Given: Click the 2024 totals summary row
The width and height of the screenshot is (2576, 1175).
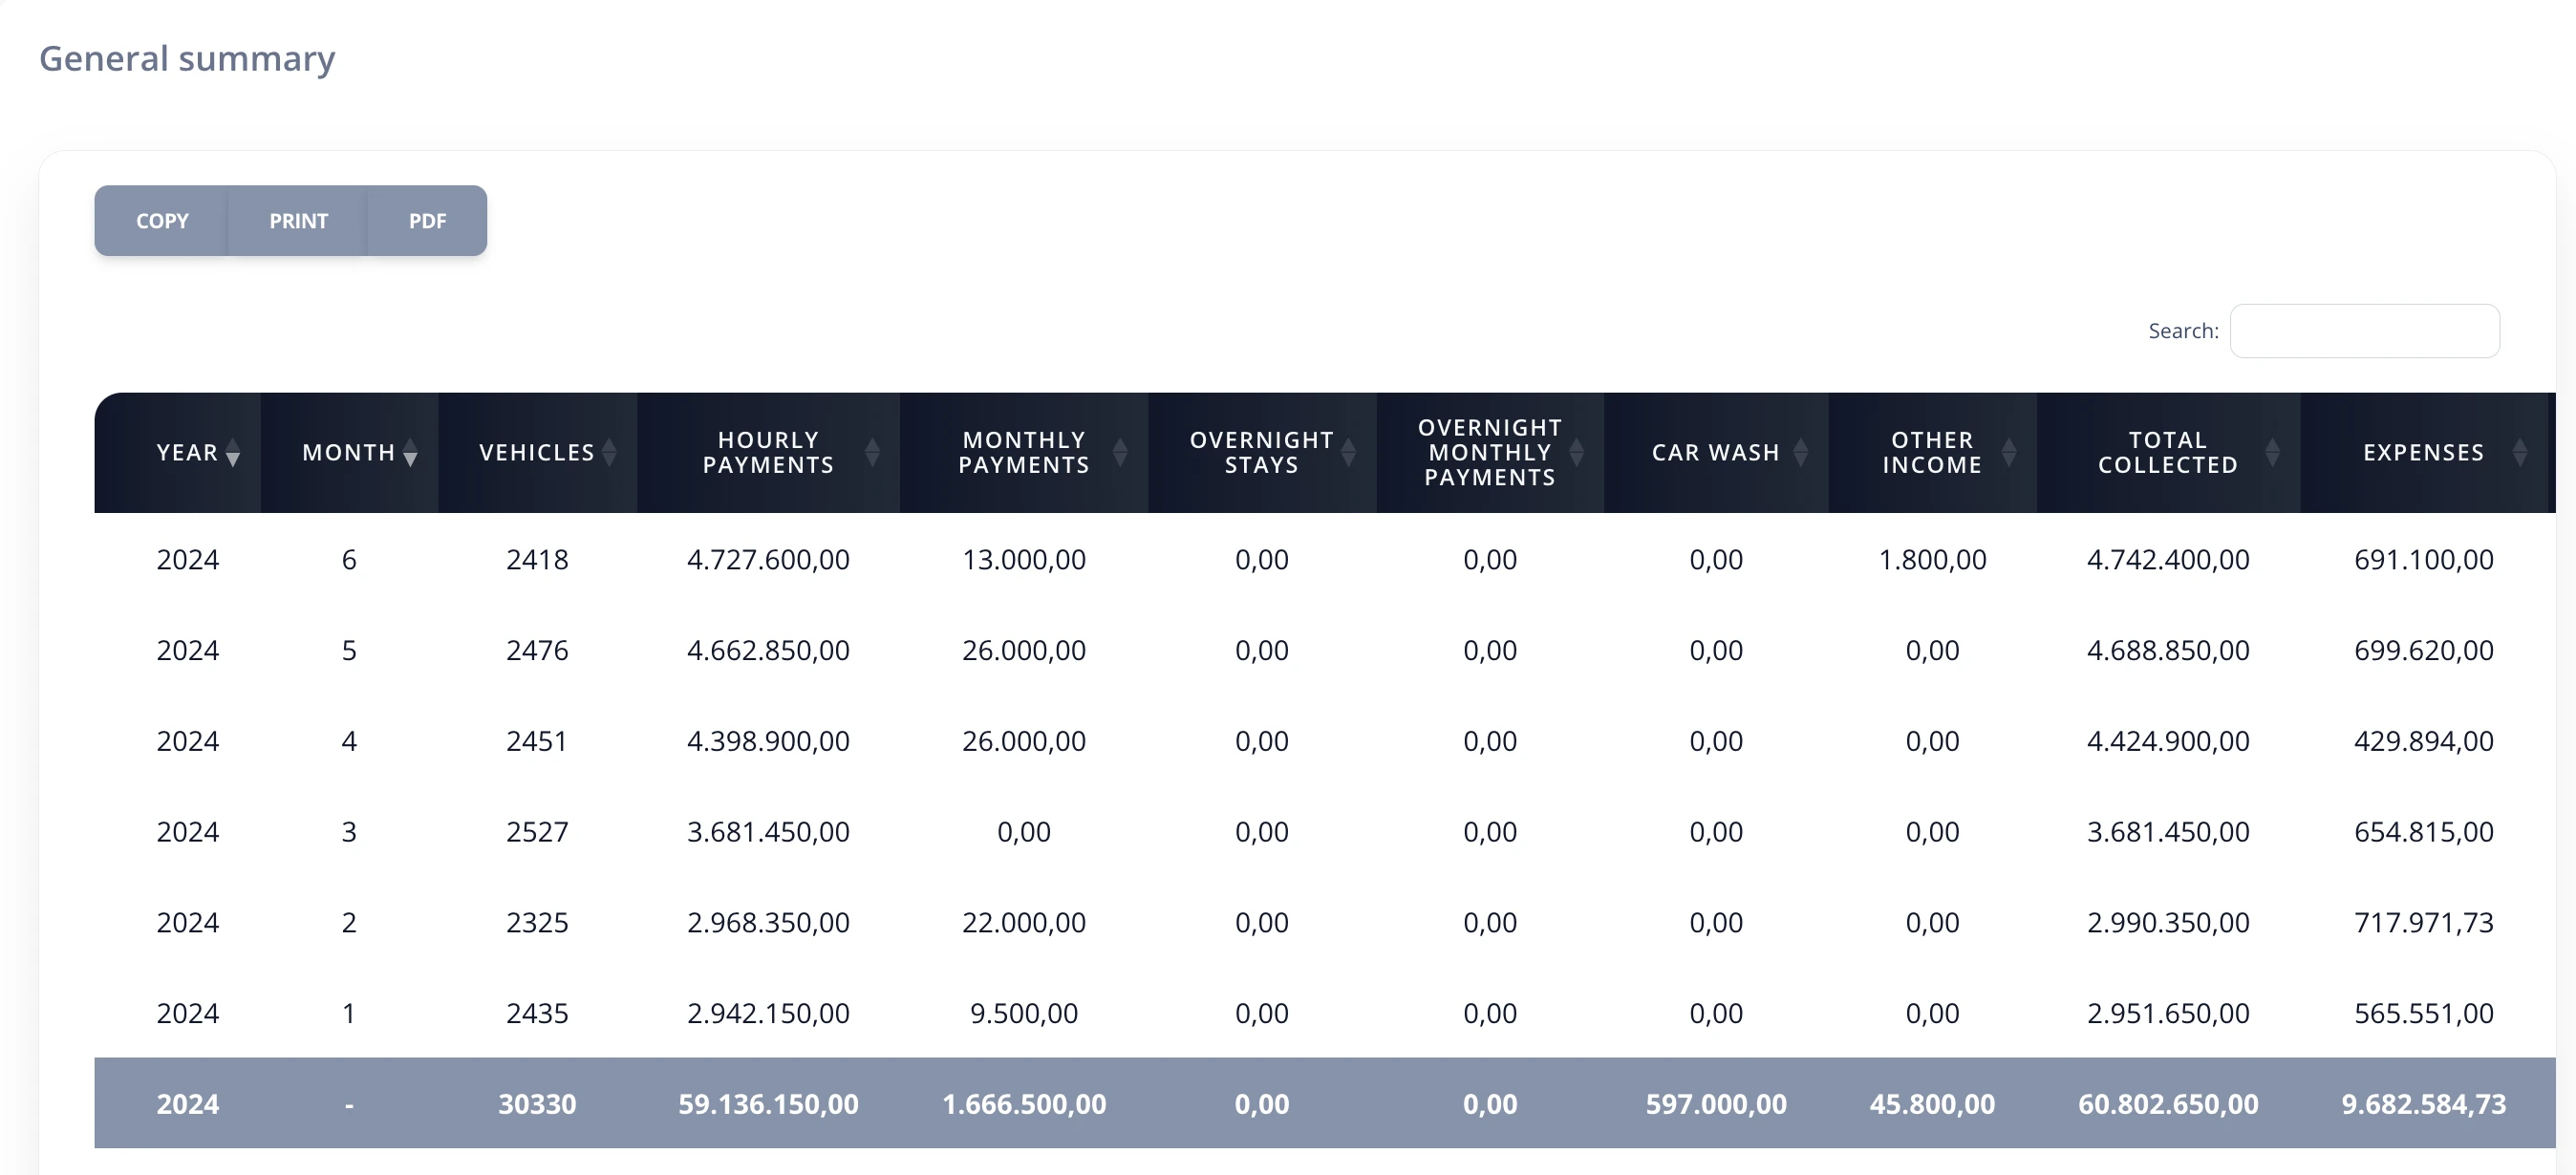Looking at the screenshot, I should pos(1325,1103).
